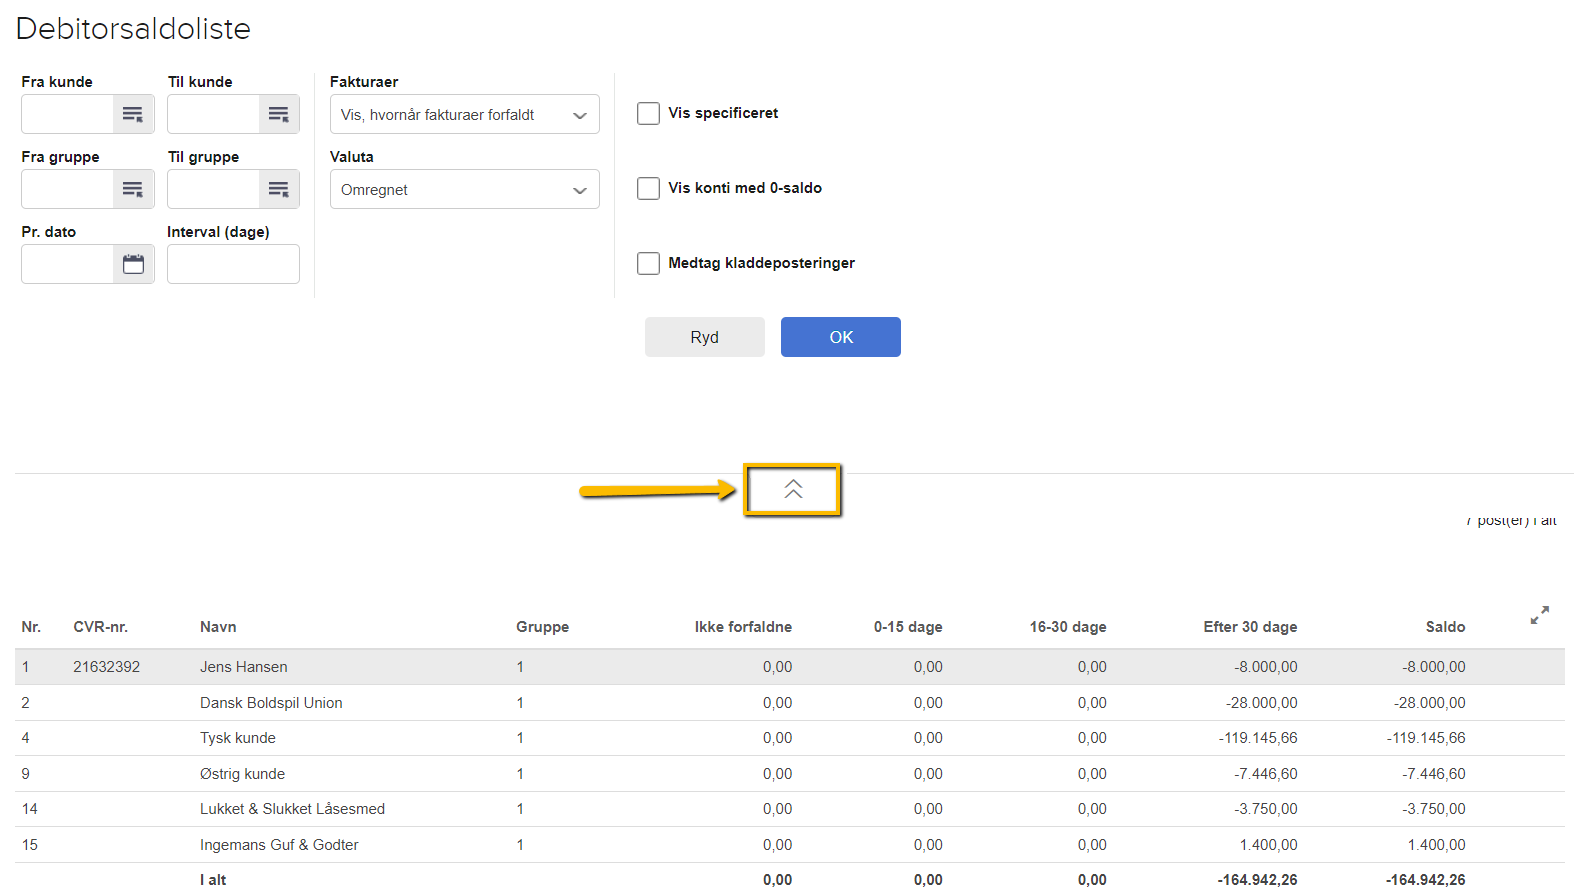
Task: Select the Jens Hansen row
Action: click(x=243, y=667)
